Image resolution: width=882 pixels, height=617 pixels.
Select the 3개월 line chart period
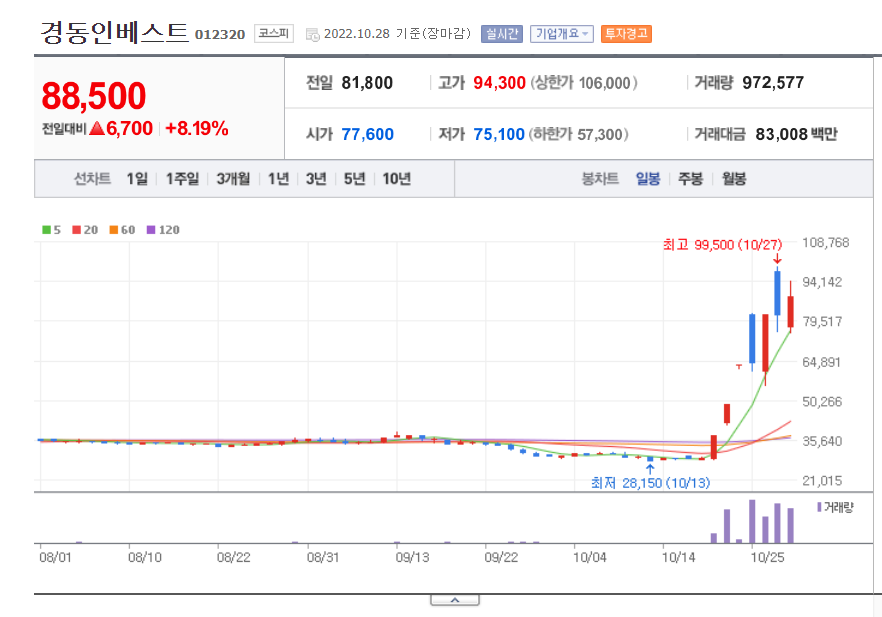pyautogui.click(x=233, y=179)
